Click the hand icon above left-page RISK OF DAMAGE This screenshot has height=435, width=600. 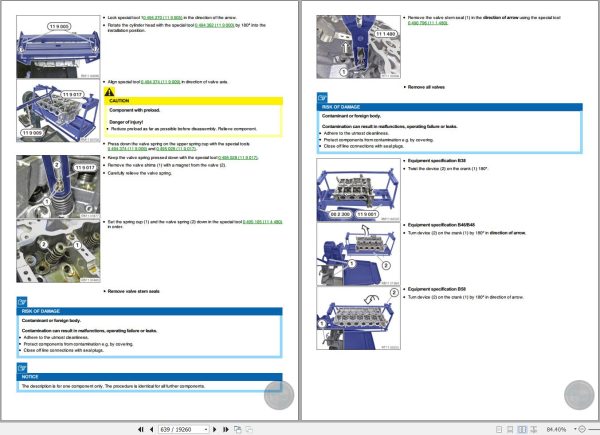(22, 301)
